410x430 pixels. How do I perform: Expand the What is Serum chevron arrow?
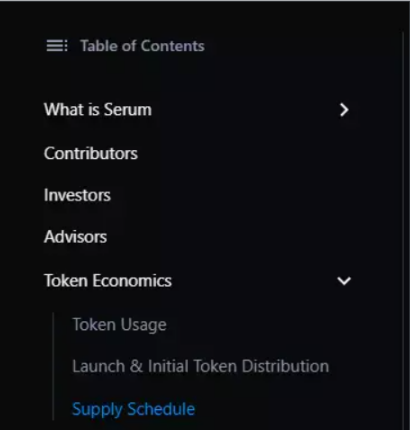[x=344, y=110]
